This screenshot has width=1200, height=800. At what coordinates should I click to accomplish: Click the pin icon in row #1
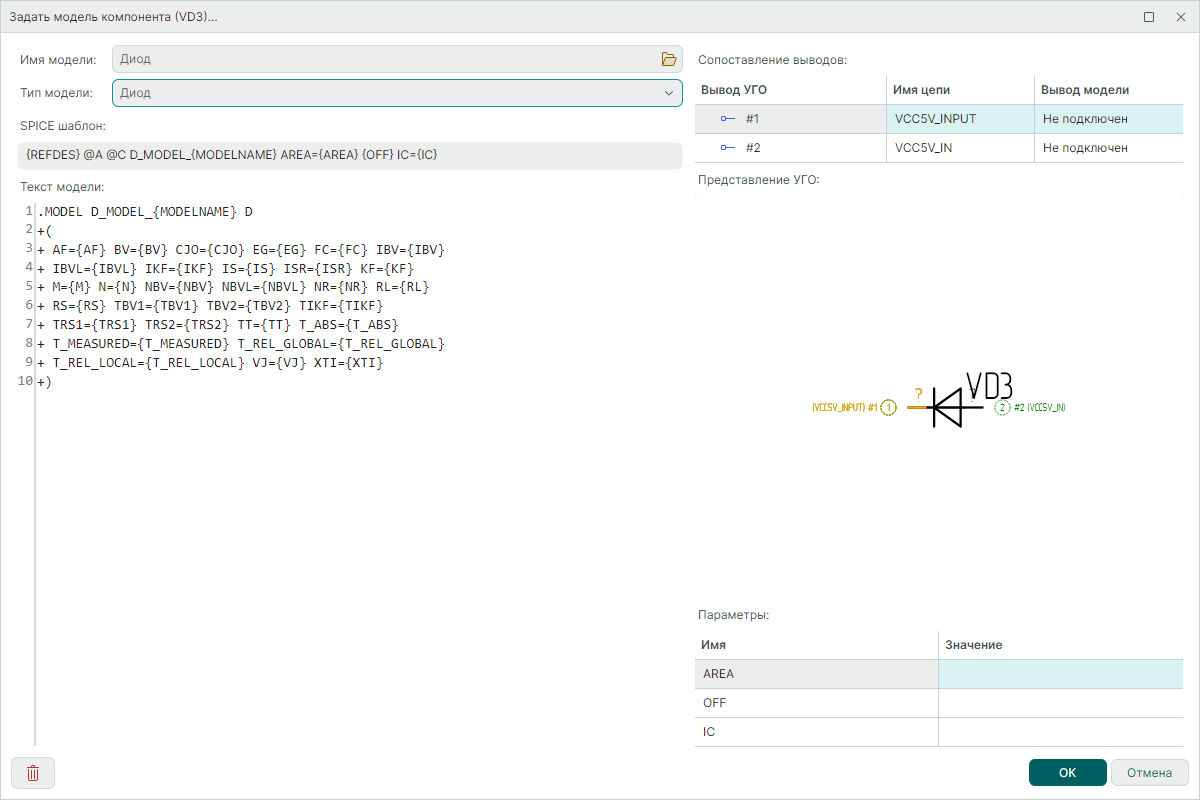click(727, 119)
